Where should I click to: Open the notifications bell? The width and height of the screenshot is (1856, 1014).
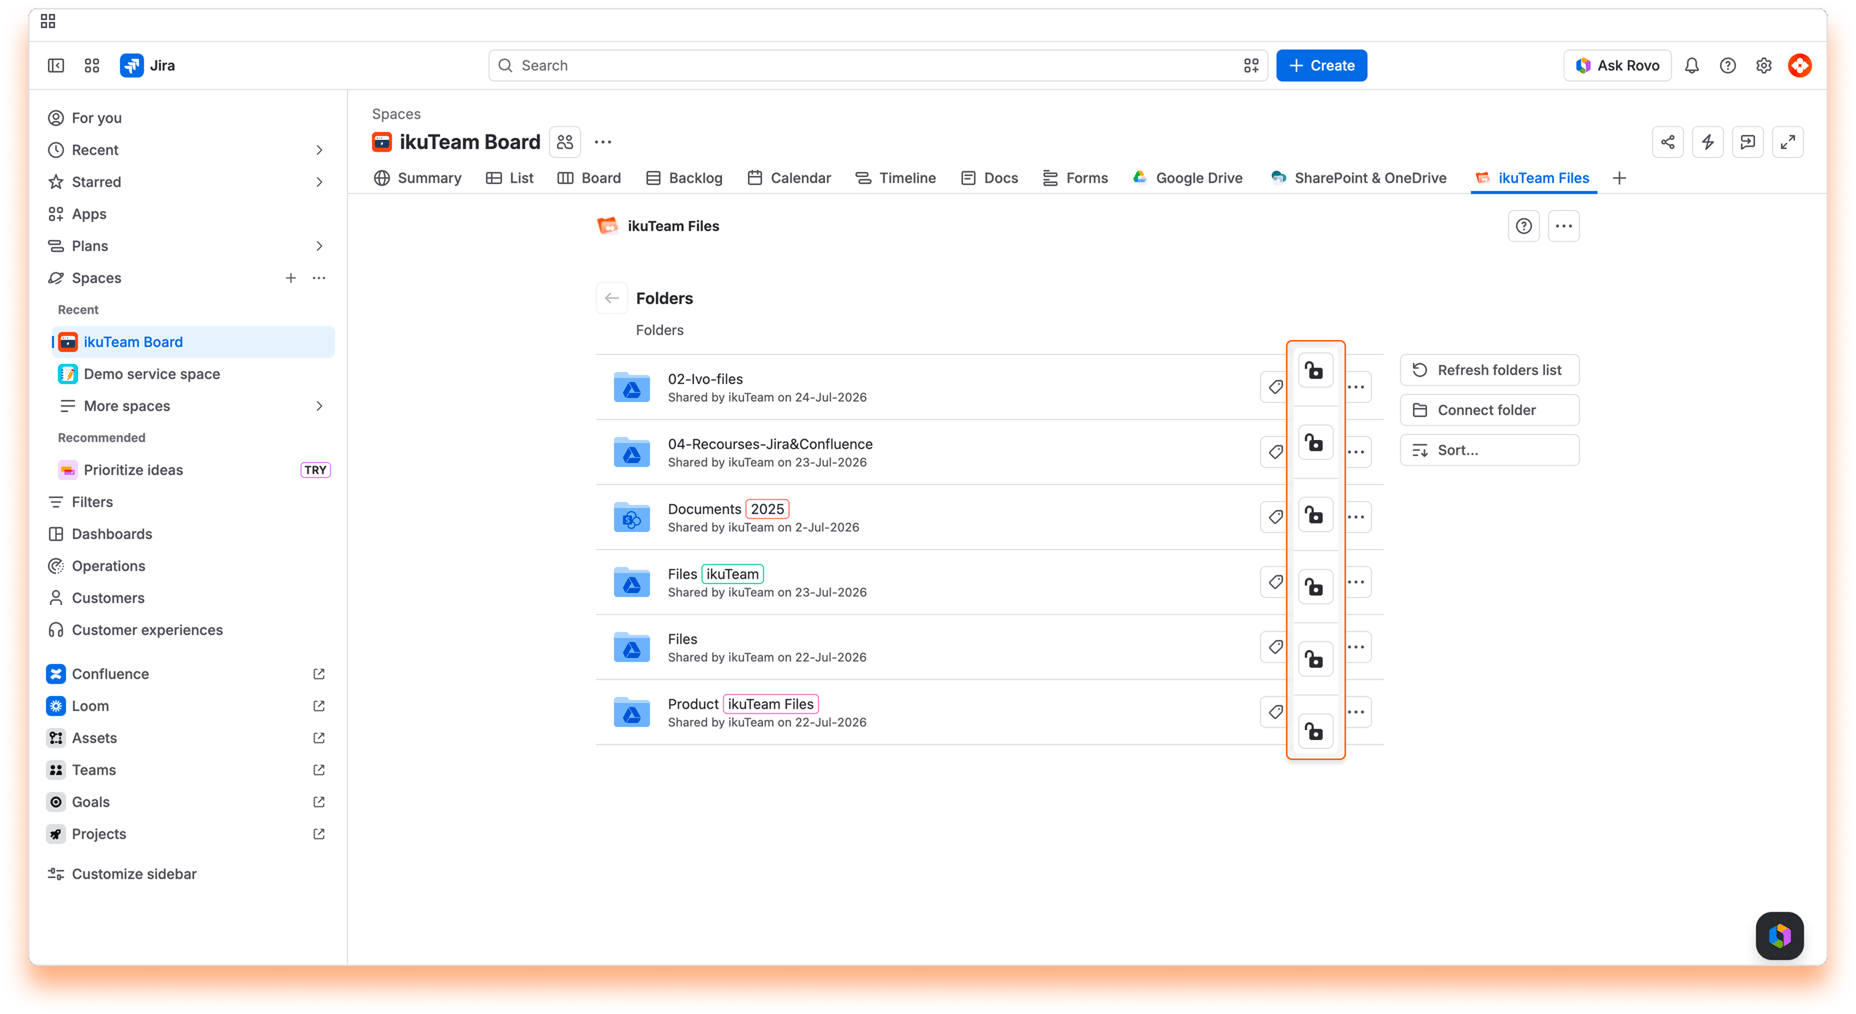coord(1692,65)
